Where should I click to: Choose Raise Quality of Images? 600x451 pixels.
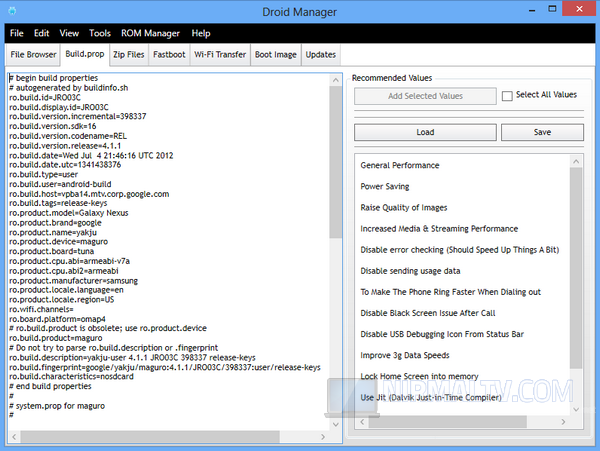pos(404,207)
